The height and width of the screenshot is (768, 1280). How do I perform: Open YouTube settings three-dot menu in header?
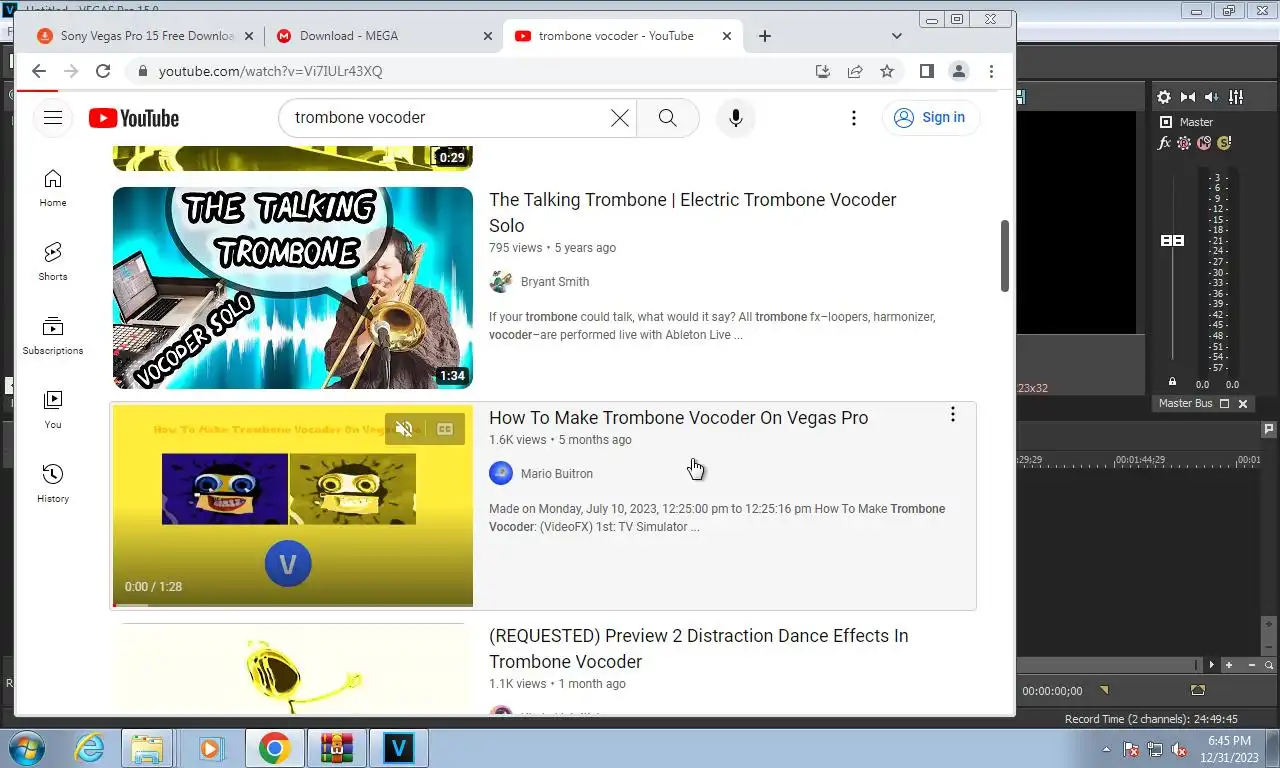click(x=854, y=118)
